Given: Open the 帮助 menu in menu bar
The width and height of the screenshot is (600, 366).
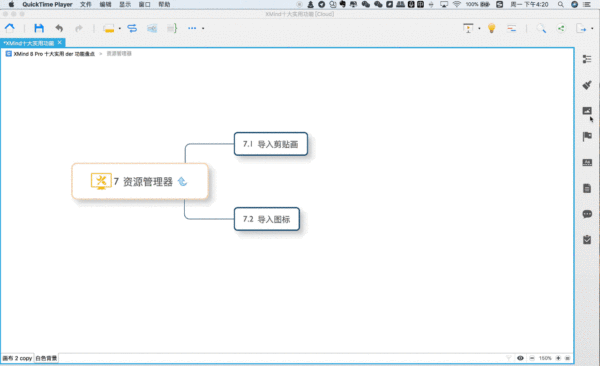Looking at the screenshot, I should tap(164, 5).
